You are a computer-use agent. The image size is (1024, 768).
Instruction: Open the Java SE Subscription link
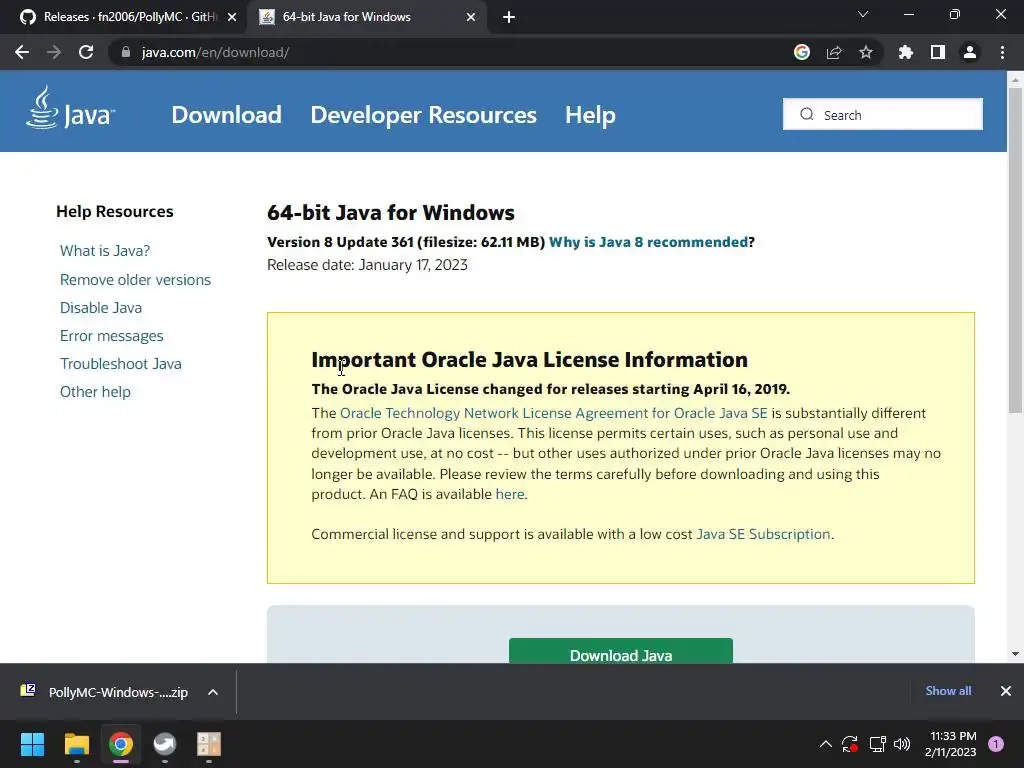click(763, 534)
